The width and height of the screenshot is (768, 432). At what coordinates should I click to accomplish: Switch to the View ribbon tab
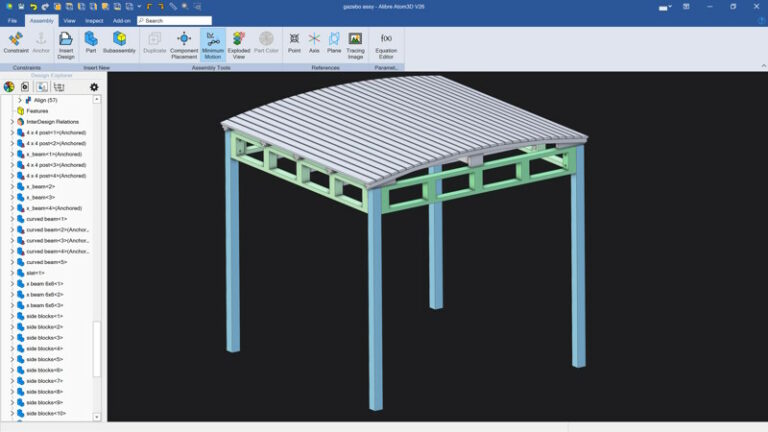69,21
